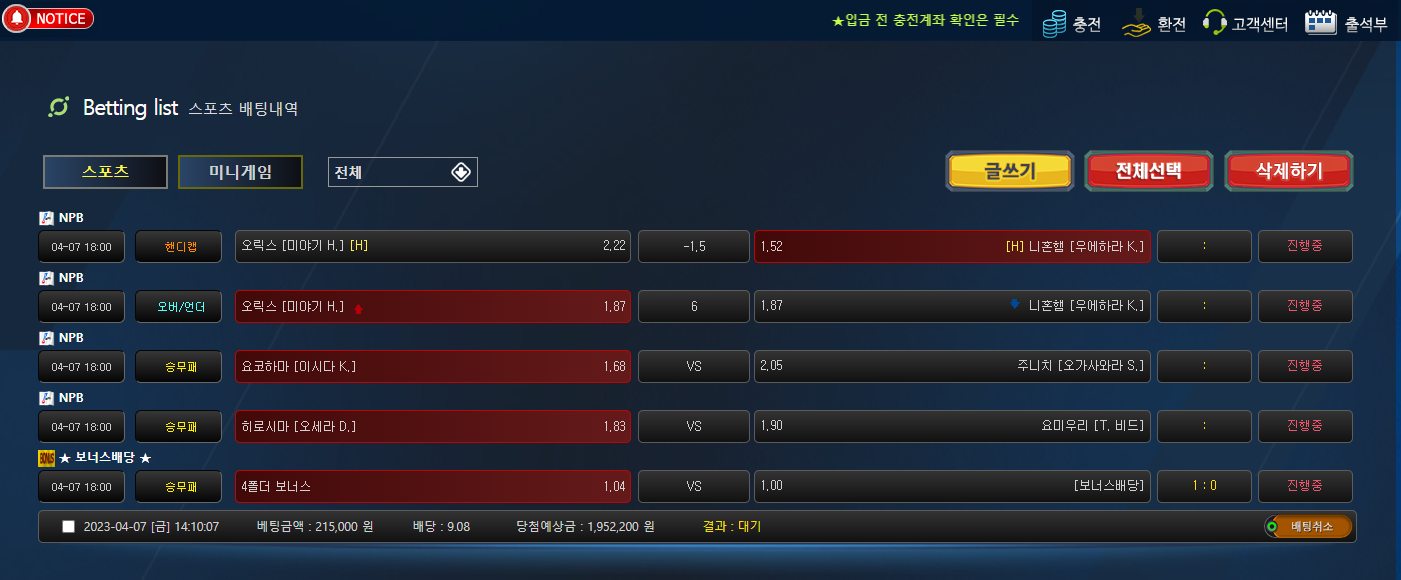Image resolution: width=1401 pixels, height=580 pixels.
Task: Open the 출석부 calendar icon
Action: (1321, 23)
